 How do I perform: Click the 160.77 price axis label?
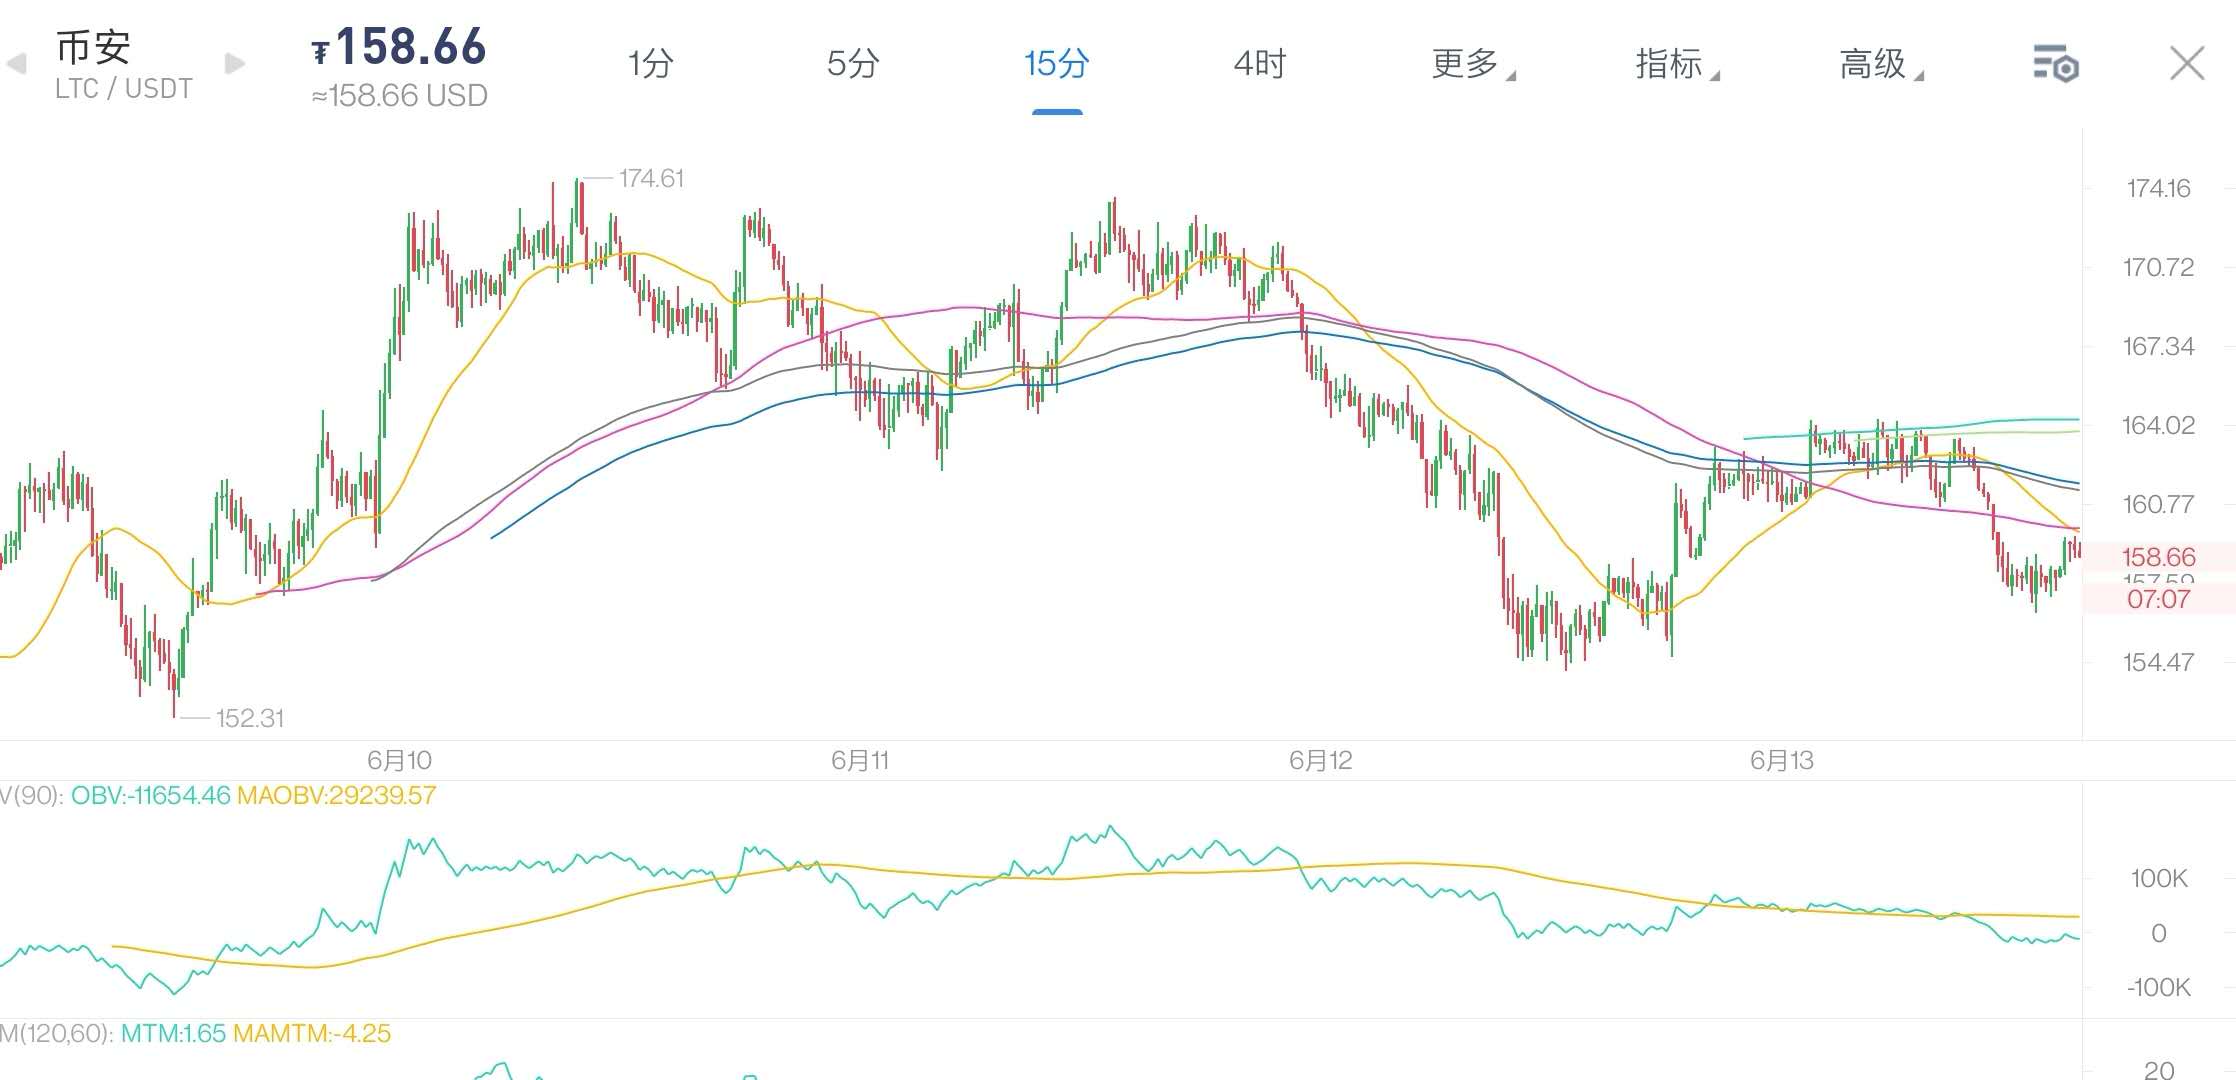[x=2158, y=504]
